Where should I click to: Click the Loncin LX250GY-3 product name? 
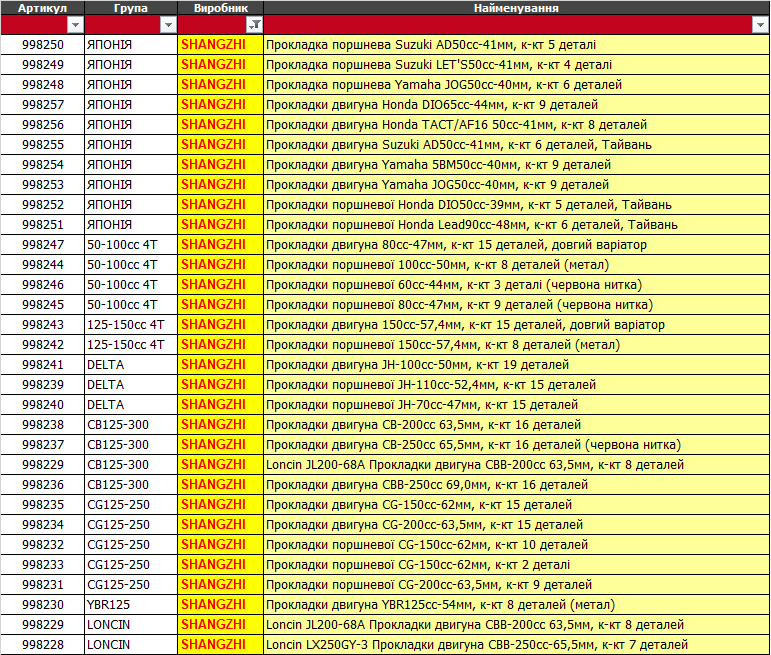click(x=516, y=645)
